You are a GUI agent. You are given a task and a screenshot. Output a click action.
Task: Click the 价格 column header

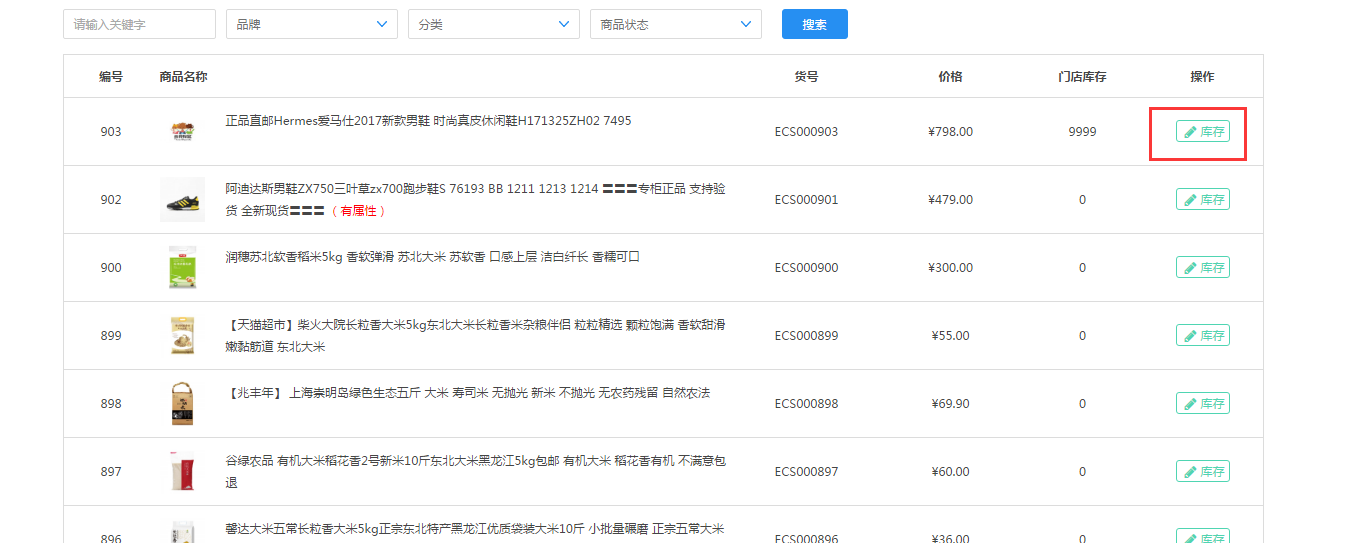coord(950,77)
